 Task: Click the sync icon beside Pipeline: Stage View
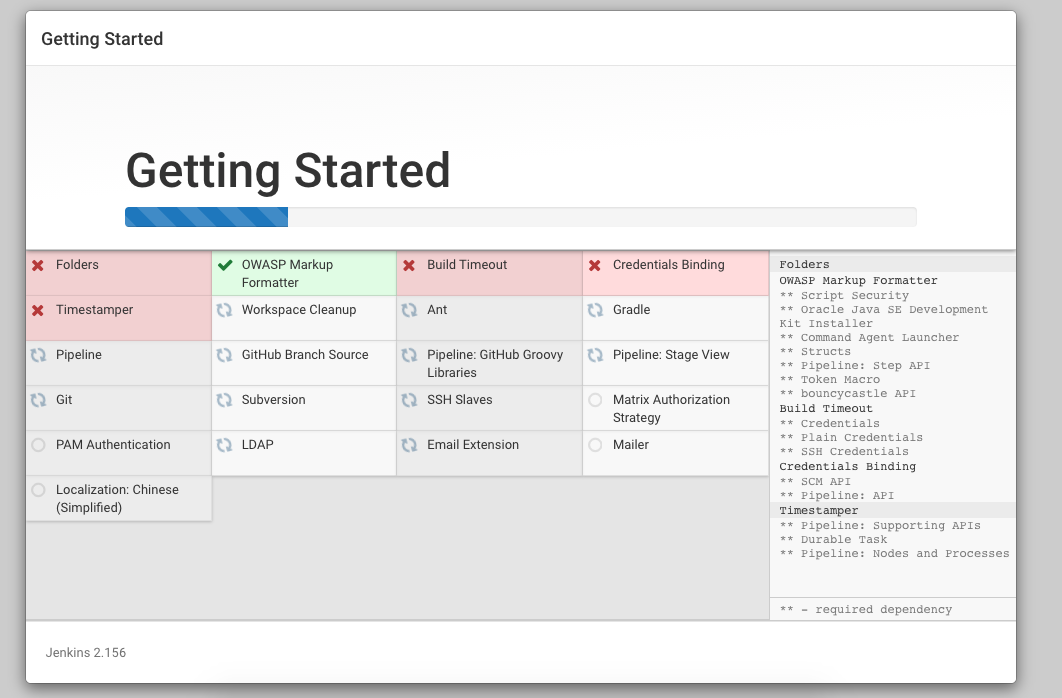pyautogui.click(x=595, y=355)
